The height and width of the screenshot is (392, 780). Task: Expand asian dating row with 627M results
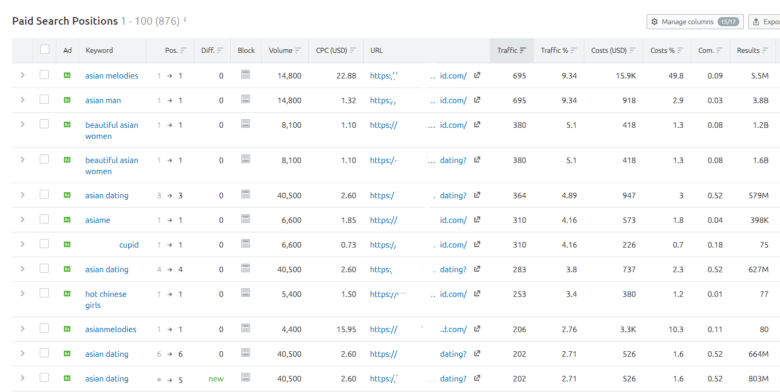point(22,269)
